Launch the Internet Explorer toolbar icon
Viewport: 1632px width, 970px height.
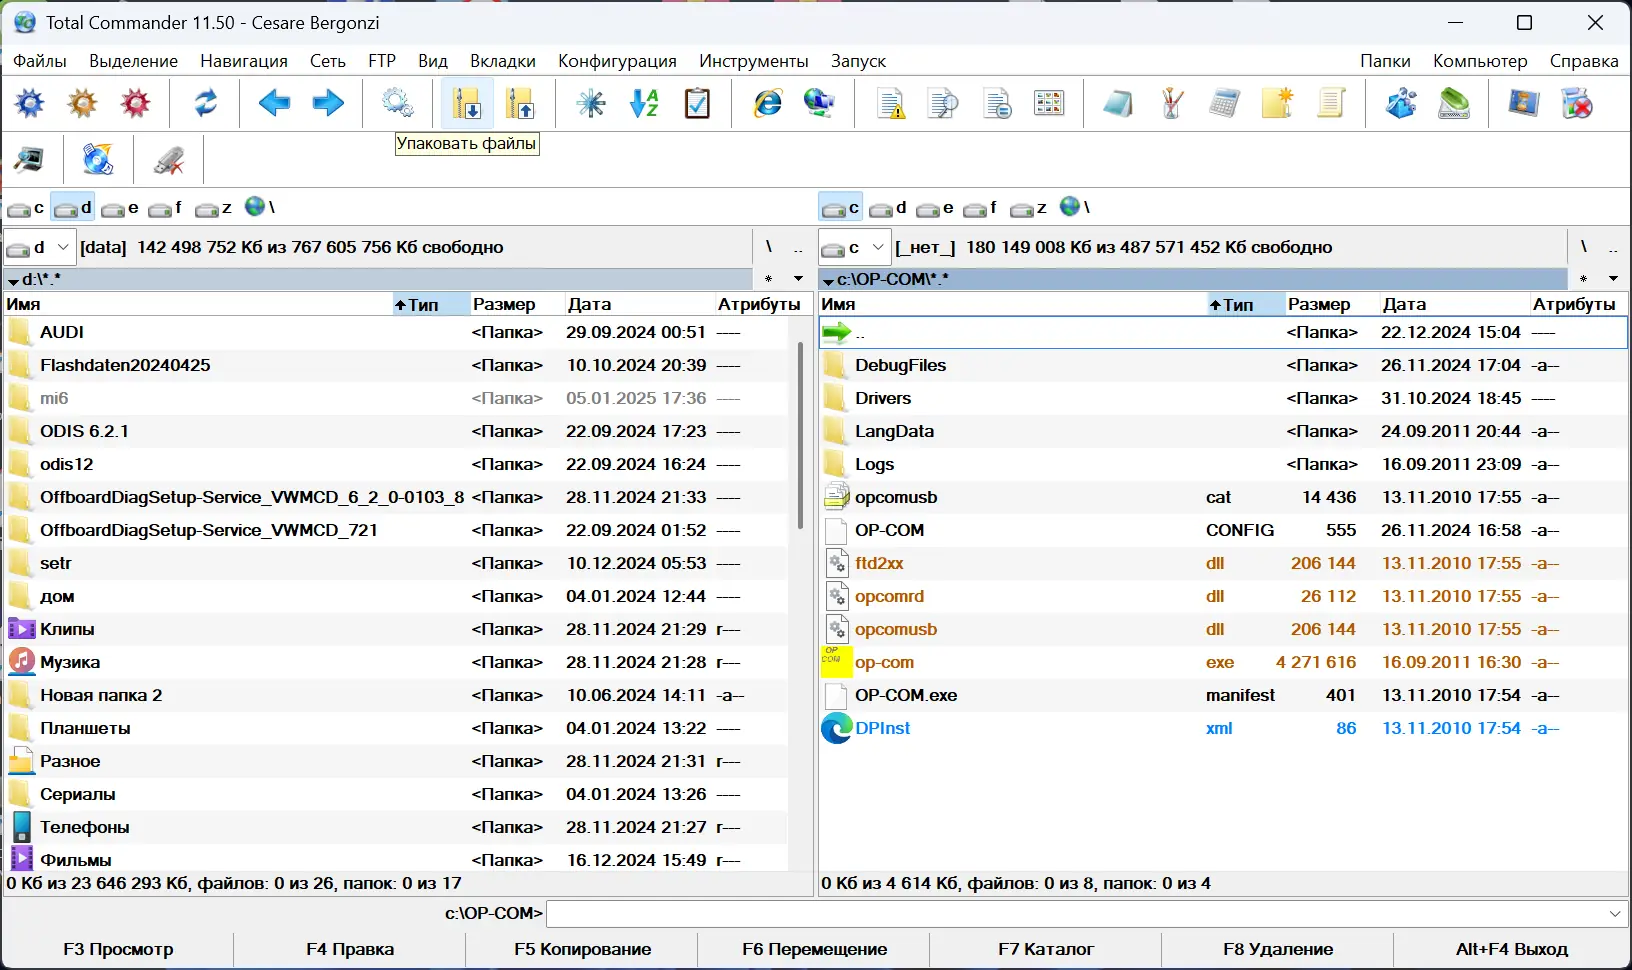click(x=767, y=103)
